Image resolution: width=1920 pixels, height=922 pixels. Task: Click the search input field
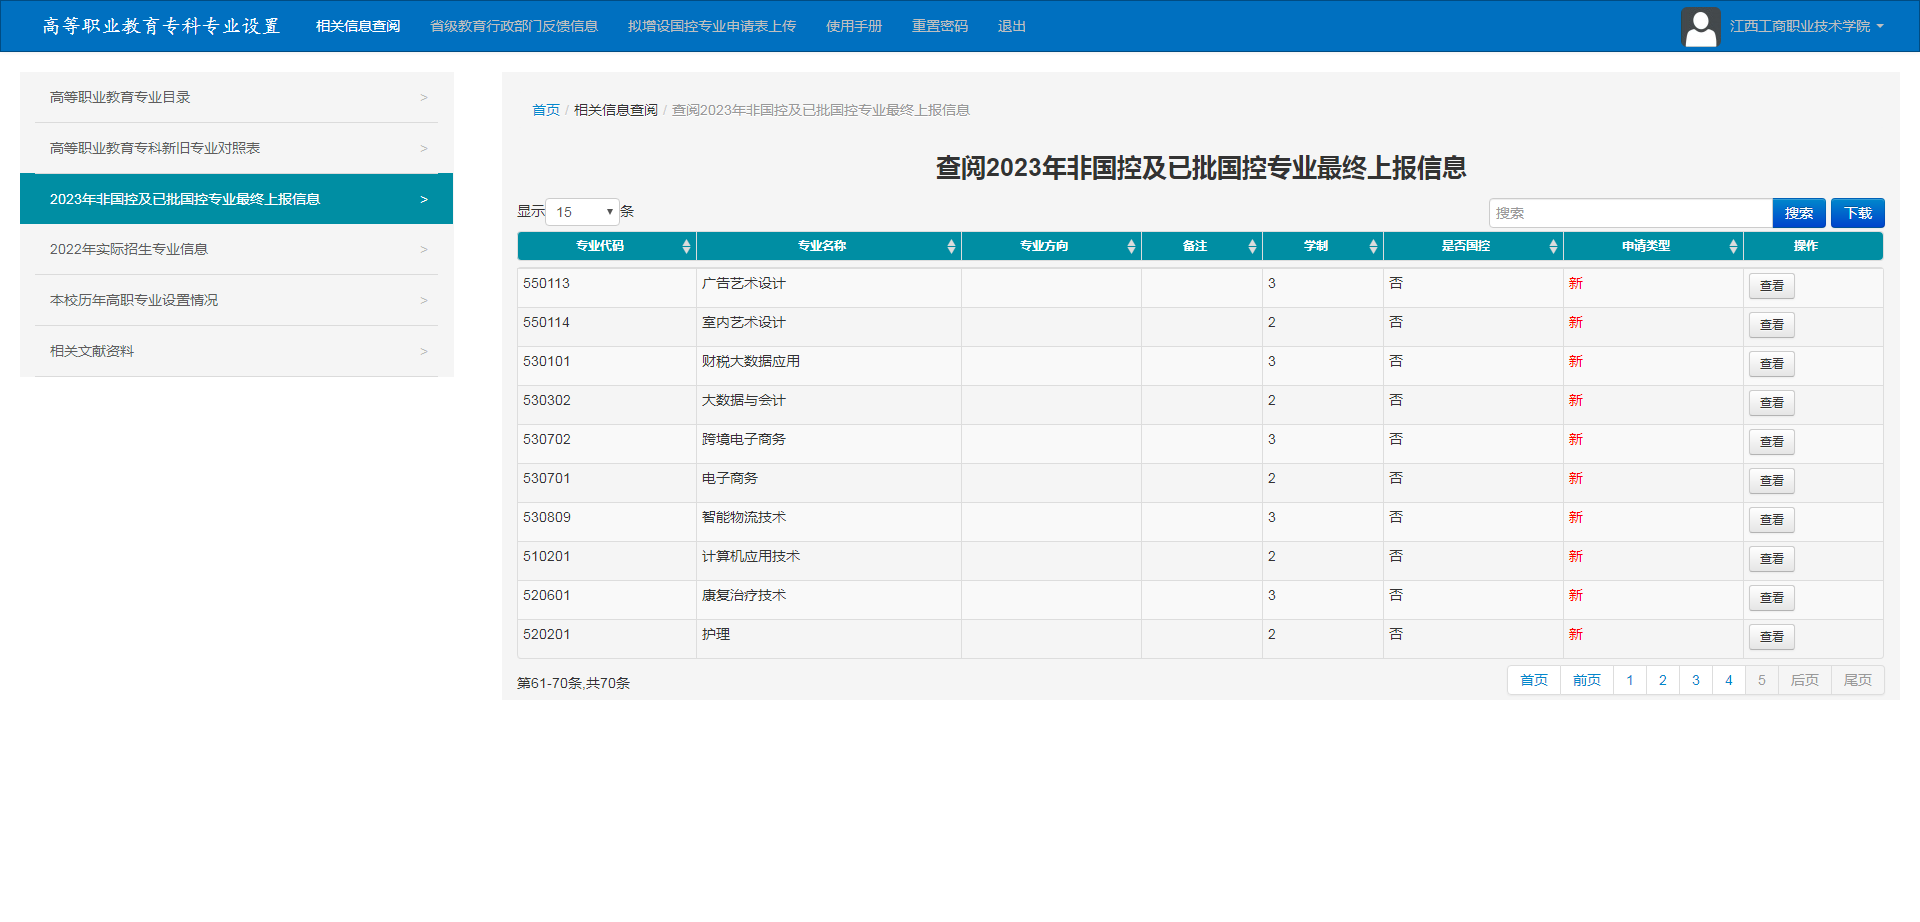(x=1630, y=213)
